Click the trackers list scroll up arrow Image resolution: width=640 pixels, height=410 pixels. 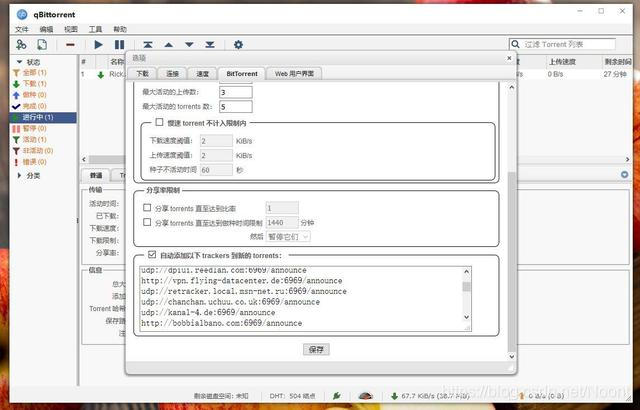pos(467,271)
